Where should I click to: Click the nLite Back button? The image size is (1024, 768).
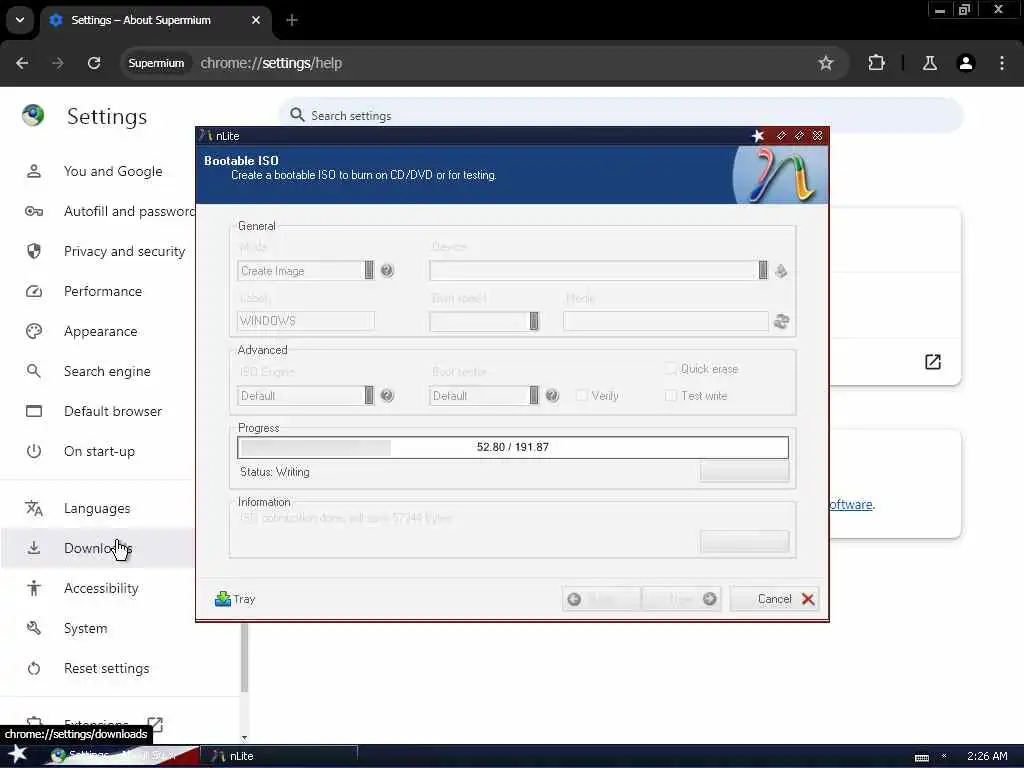[x=601, y=599]
